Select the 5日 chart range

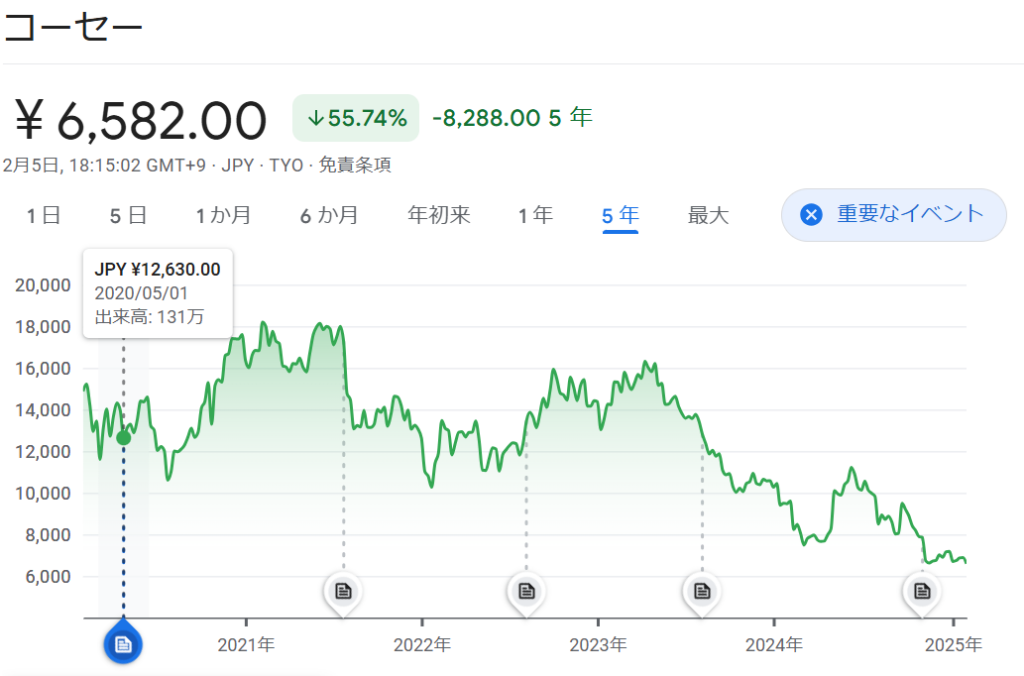[128, 215]
